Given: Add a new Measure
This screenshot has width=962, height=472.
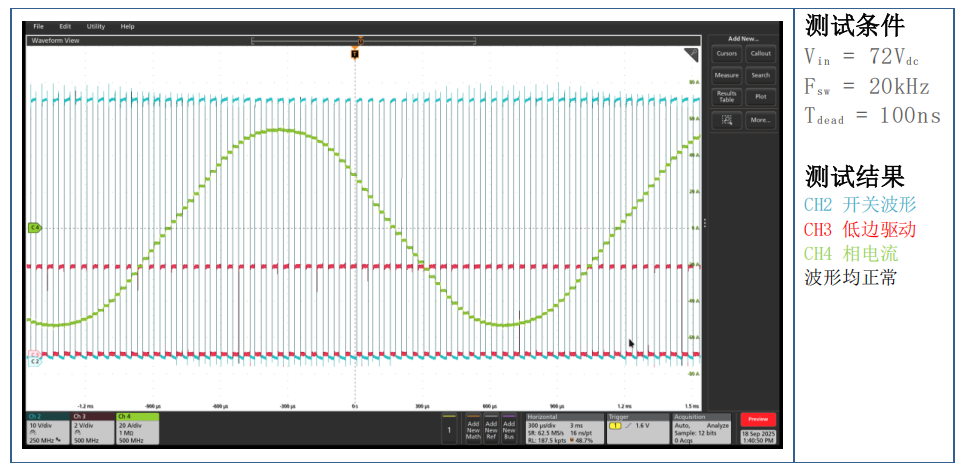Looking at the screenshot, I should pyautogui.click(x=726, y=75).
